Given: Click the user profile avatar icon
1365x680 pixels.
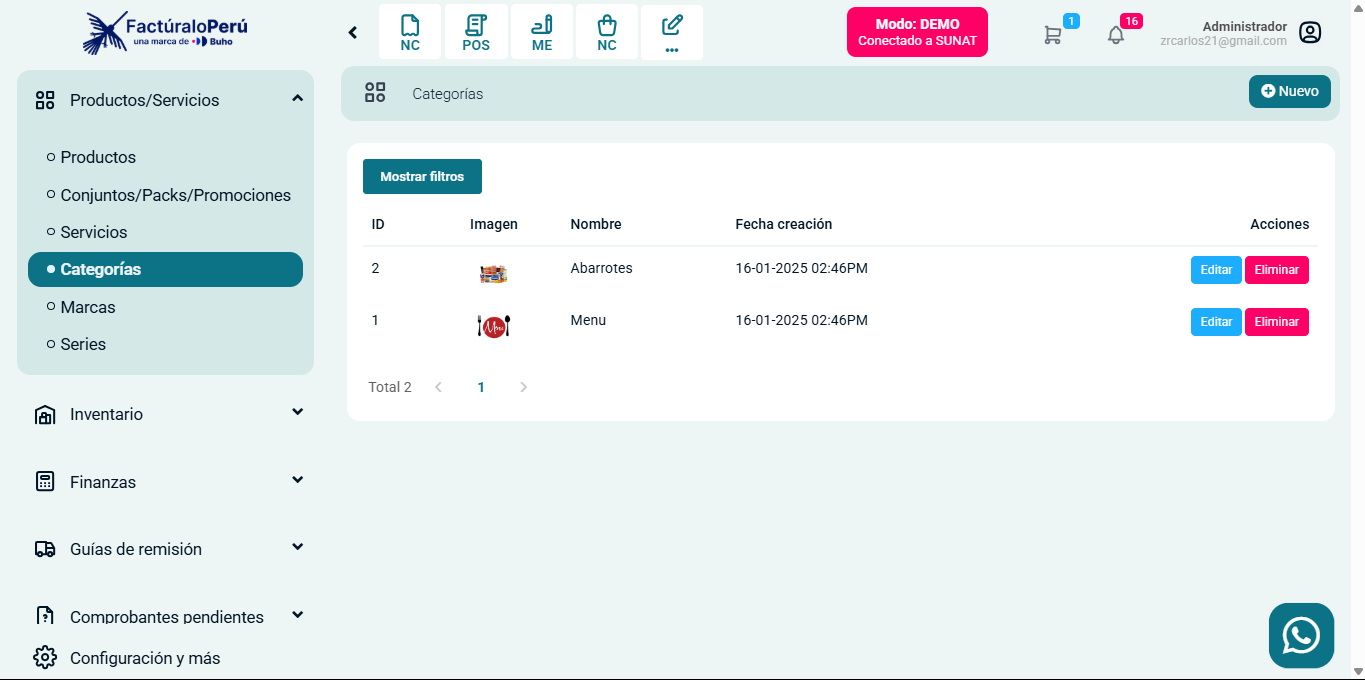Looking at the screenshot, I should click(1310, 33).
